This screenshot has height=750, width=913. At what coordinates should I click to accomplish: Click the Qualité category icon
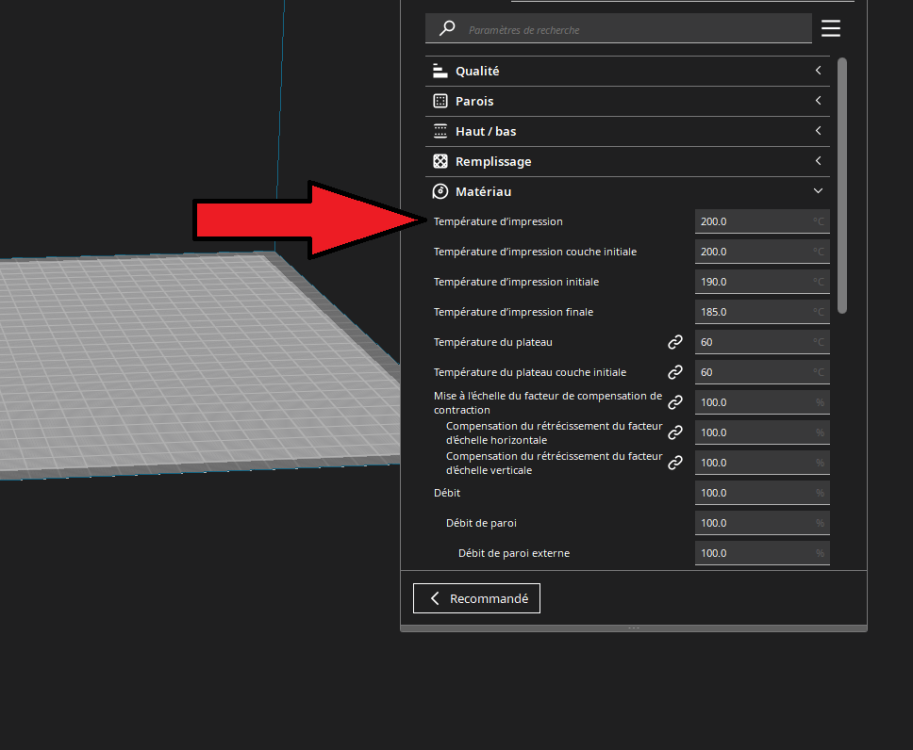pyautogui.click(x=440, y=71)
